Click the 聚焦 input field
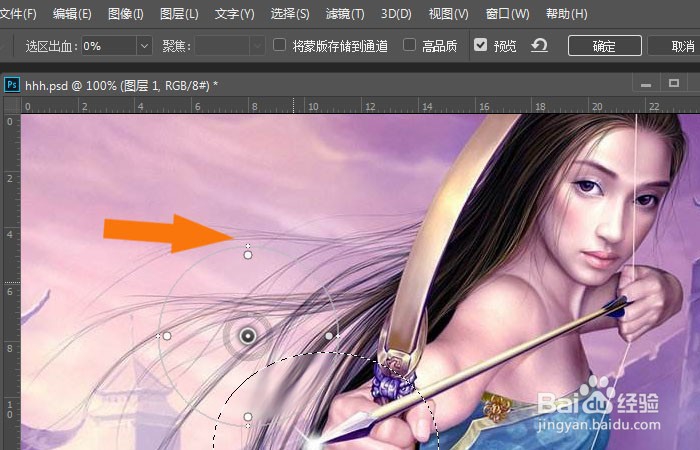Viewport: 700px width, 450px height. coord(222,46)
